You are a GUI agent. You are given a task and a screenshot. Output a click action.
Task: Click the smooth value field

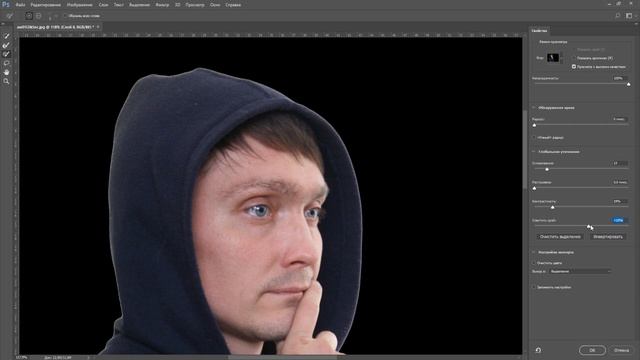click(x=620, y=163)
